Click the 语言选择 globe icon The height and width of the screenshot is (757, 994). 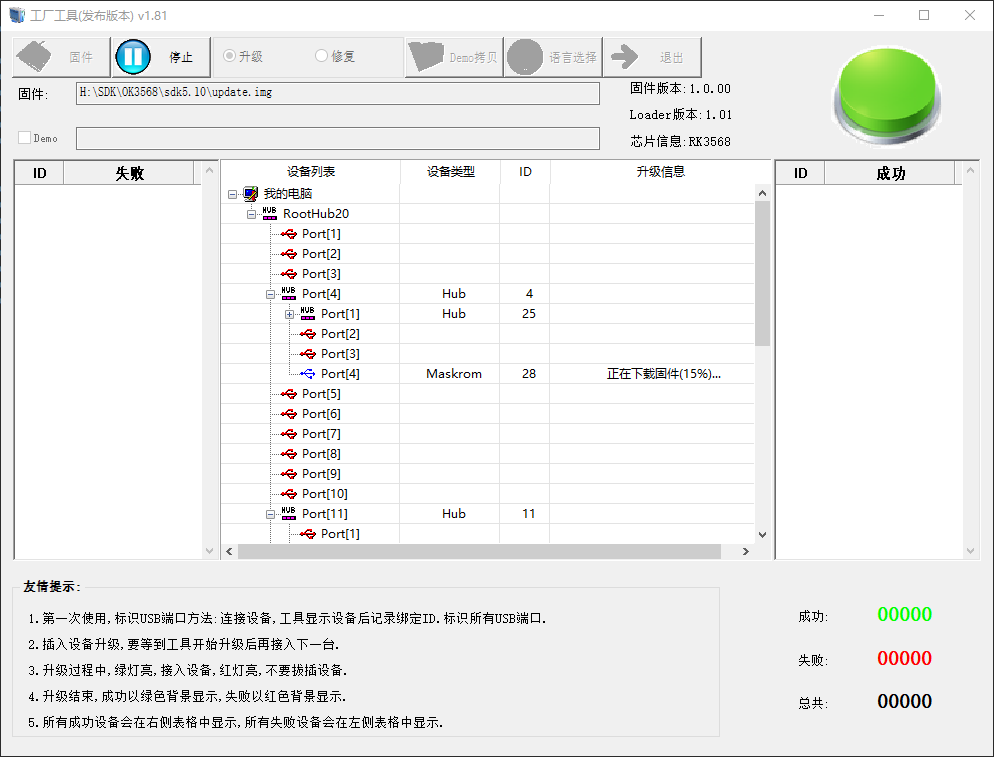(526, 57)
